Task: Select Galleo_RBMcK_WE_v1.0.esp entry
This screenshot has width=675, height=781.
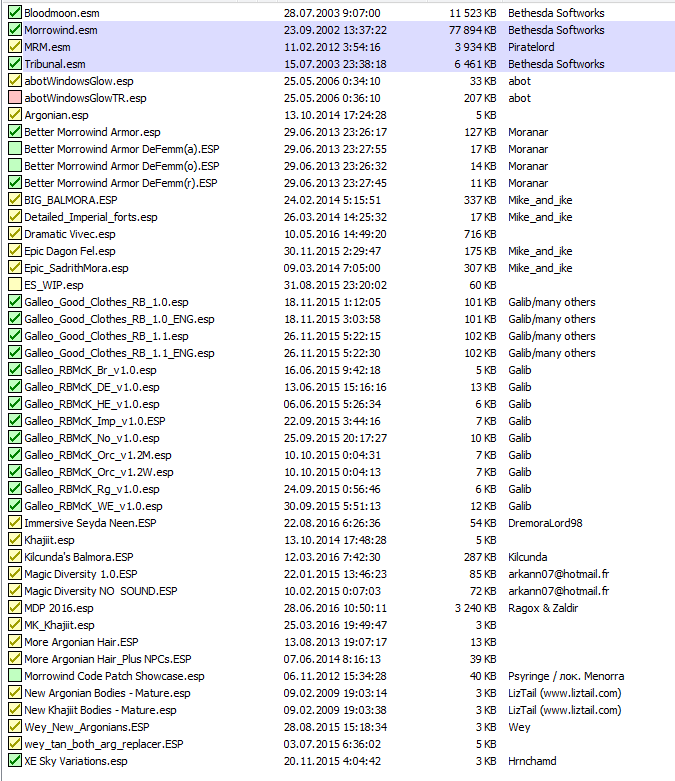Action: (x=93, y=506)
